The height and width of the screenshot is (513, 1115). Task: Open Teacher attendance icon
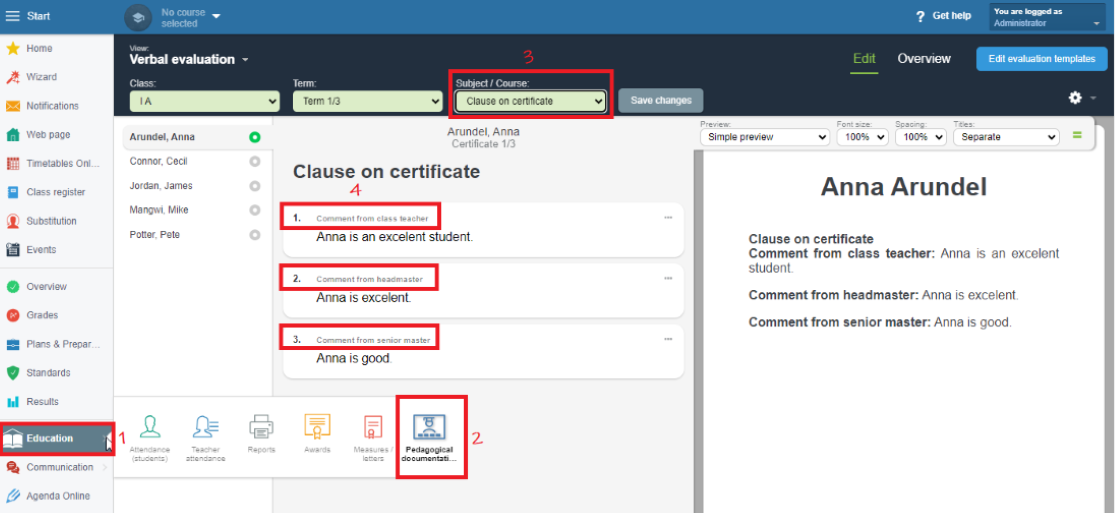(205, 426)
